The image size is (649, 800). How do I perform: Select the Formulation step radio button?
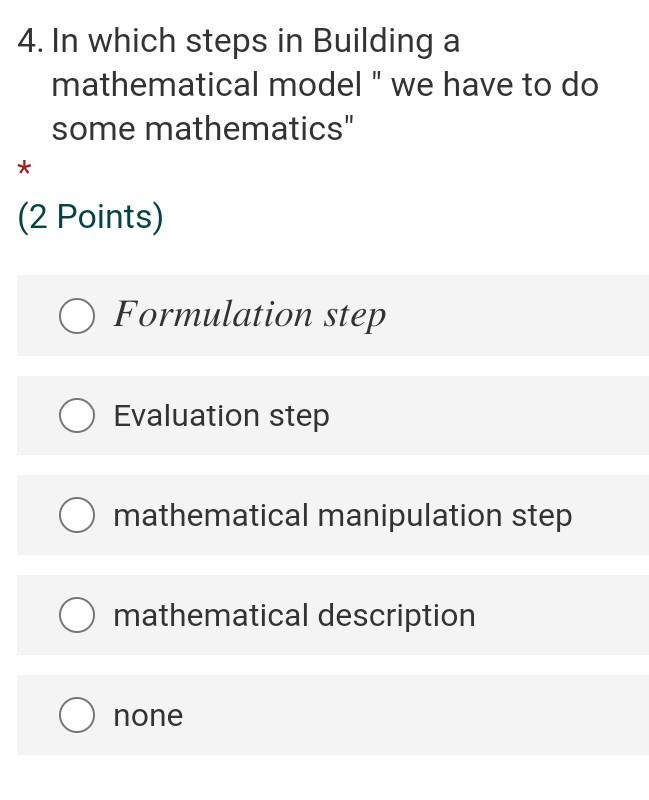point(77,316)
